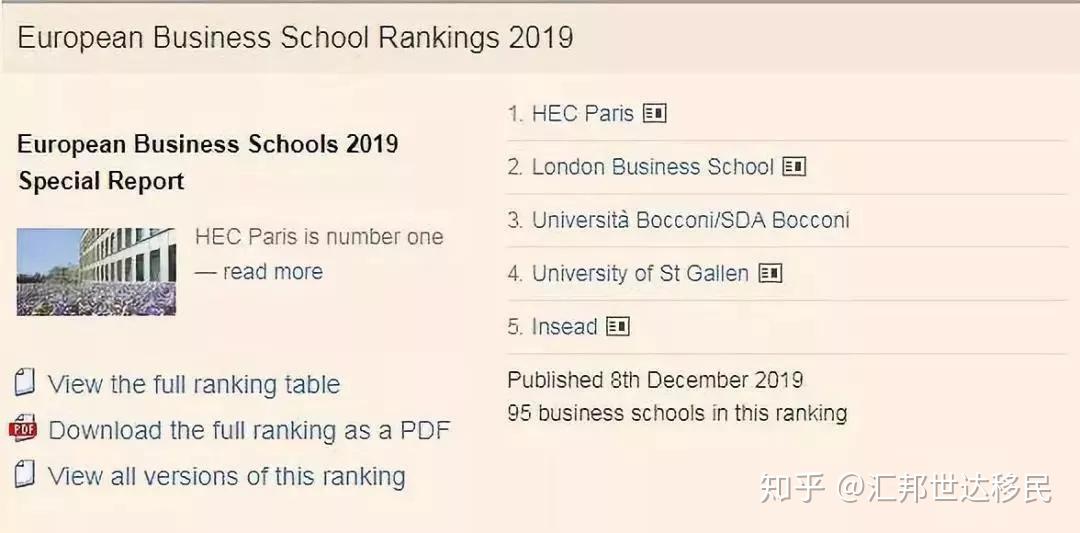Screen dimensions: 1080x533
Task: Open London Business School ranking entry
Action: pos(652,167)
